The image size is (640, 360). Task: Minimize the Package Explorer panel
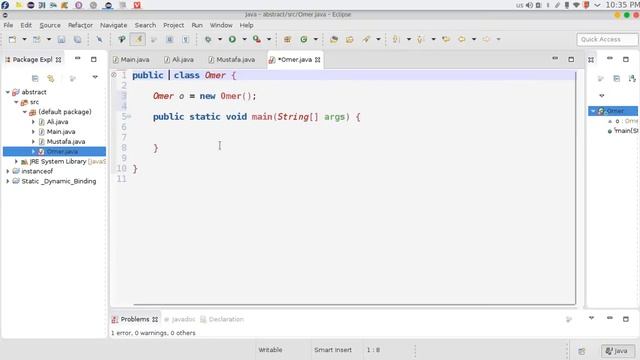click(x=78, y=59)
